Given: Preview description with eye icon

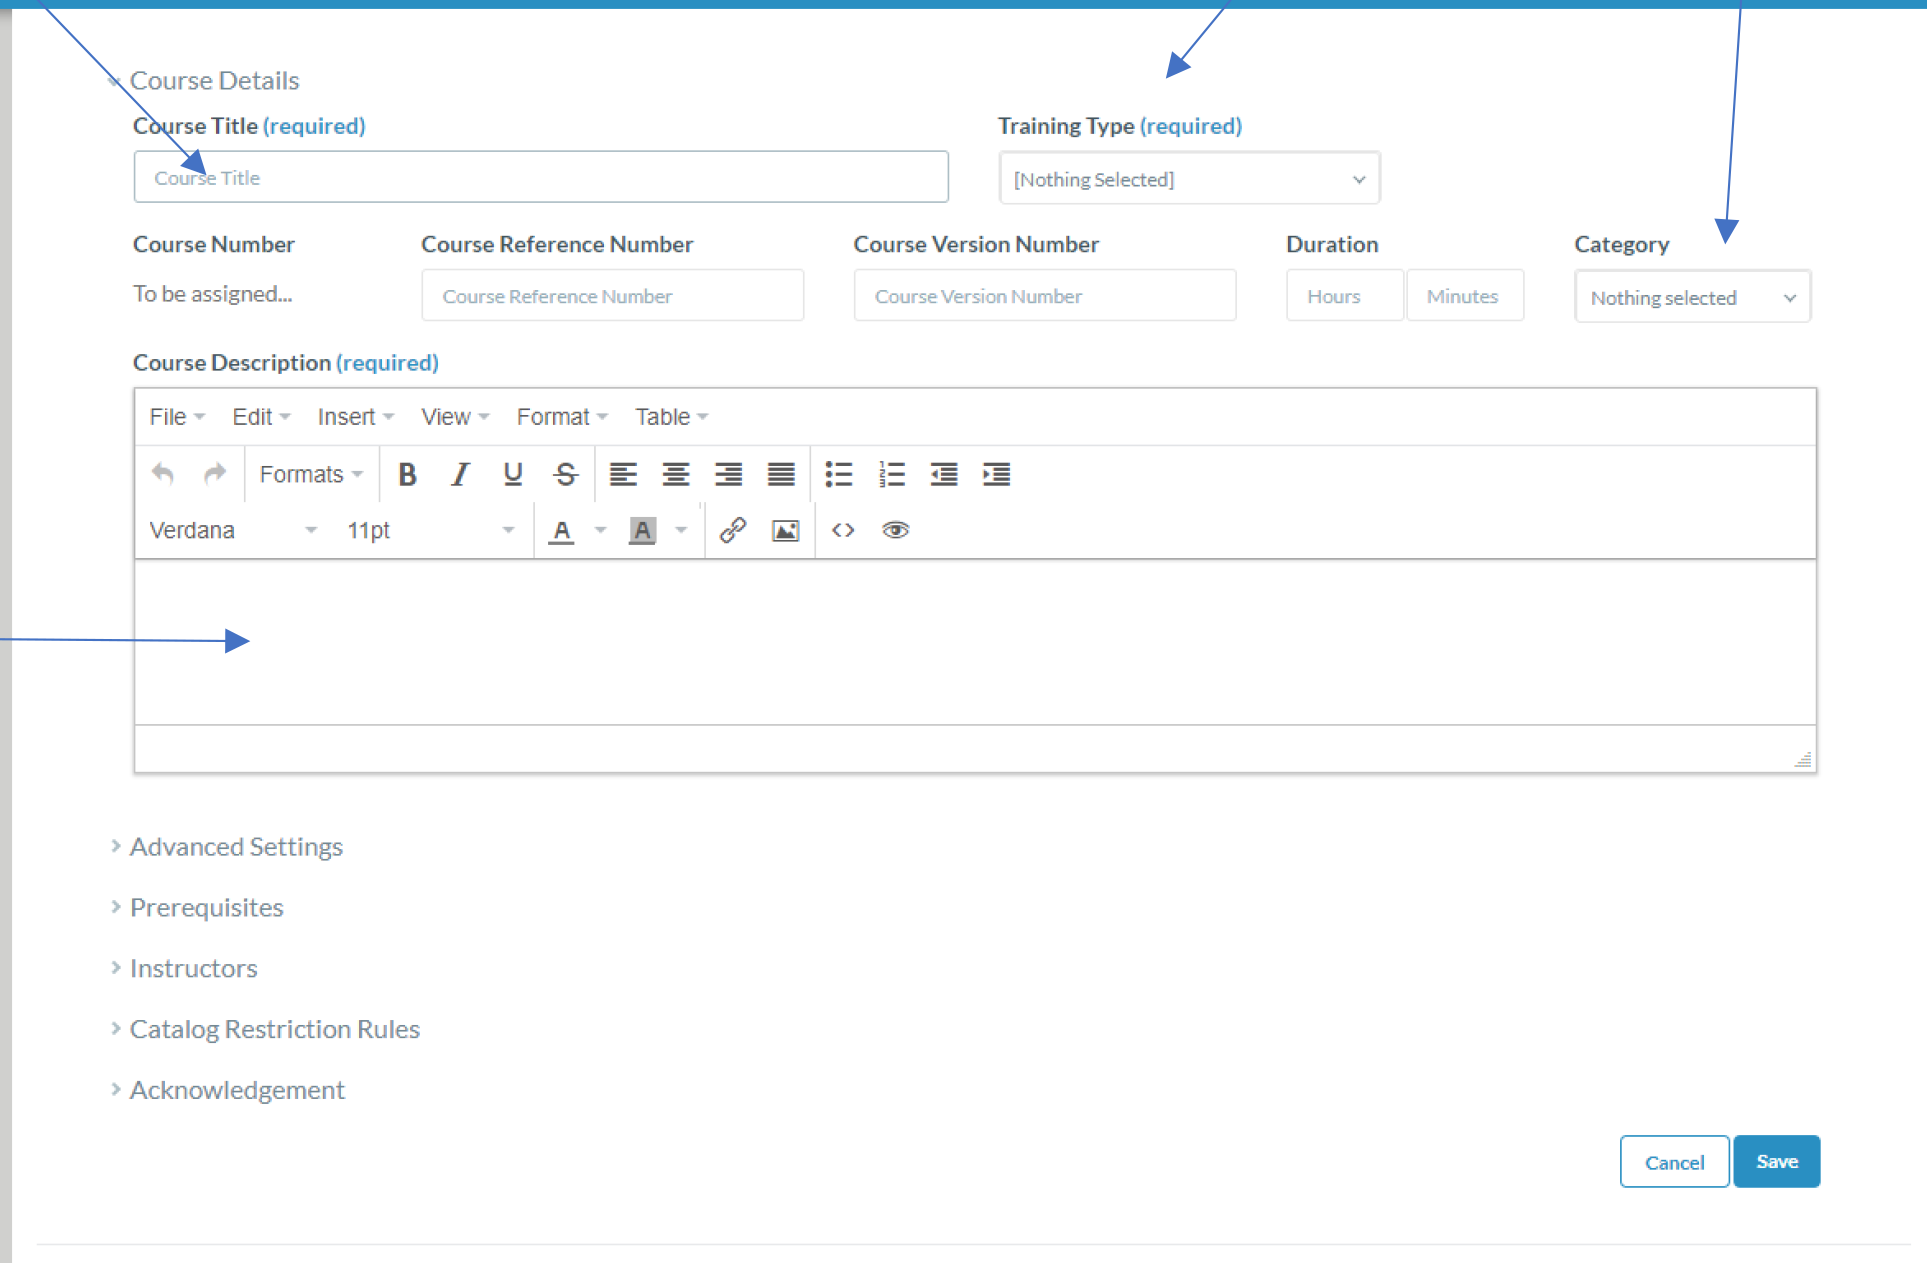Looking at the screenshot, I should click(896, 530).
